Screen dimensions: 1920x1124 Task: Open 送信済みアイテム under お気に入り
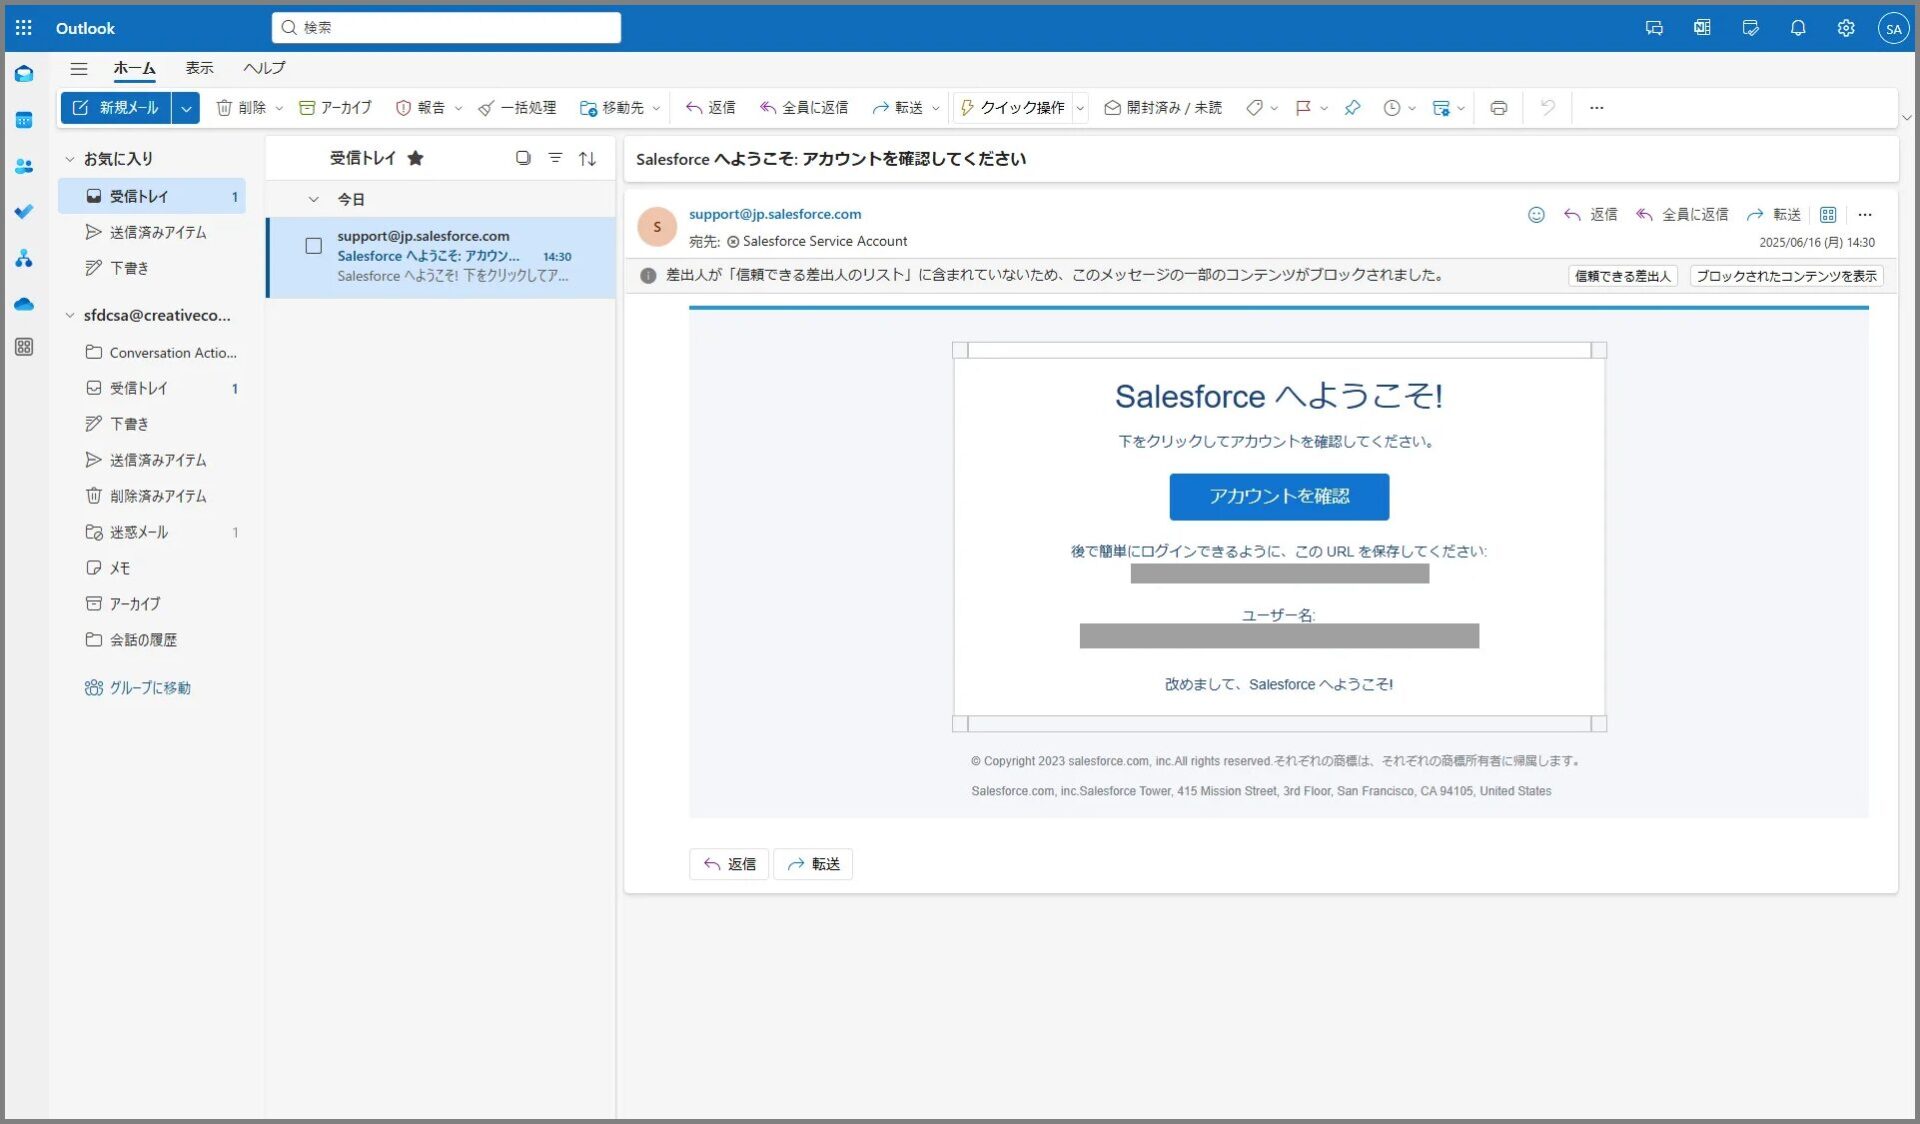[152, 232]
